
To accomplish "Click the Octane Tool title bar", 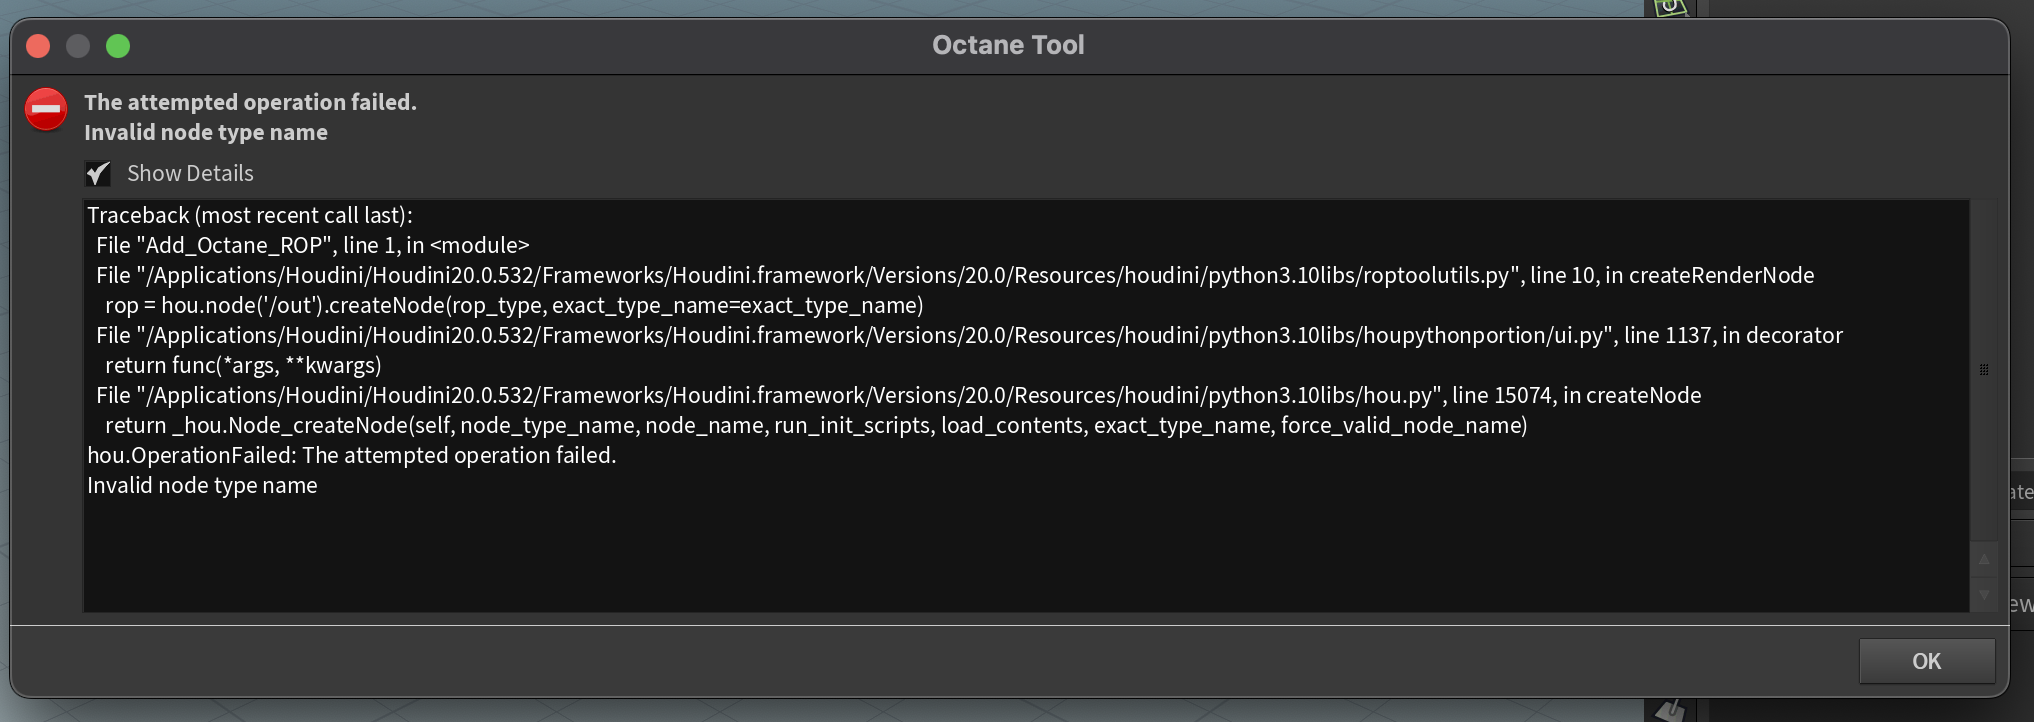I will click(1008, 45).
